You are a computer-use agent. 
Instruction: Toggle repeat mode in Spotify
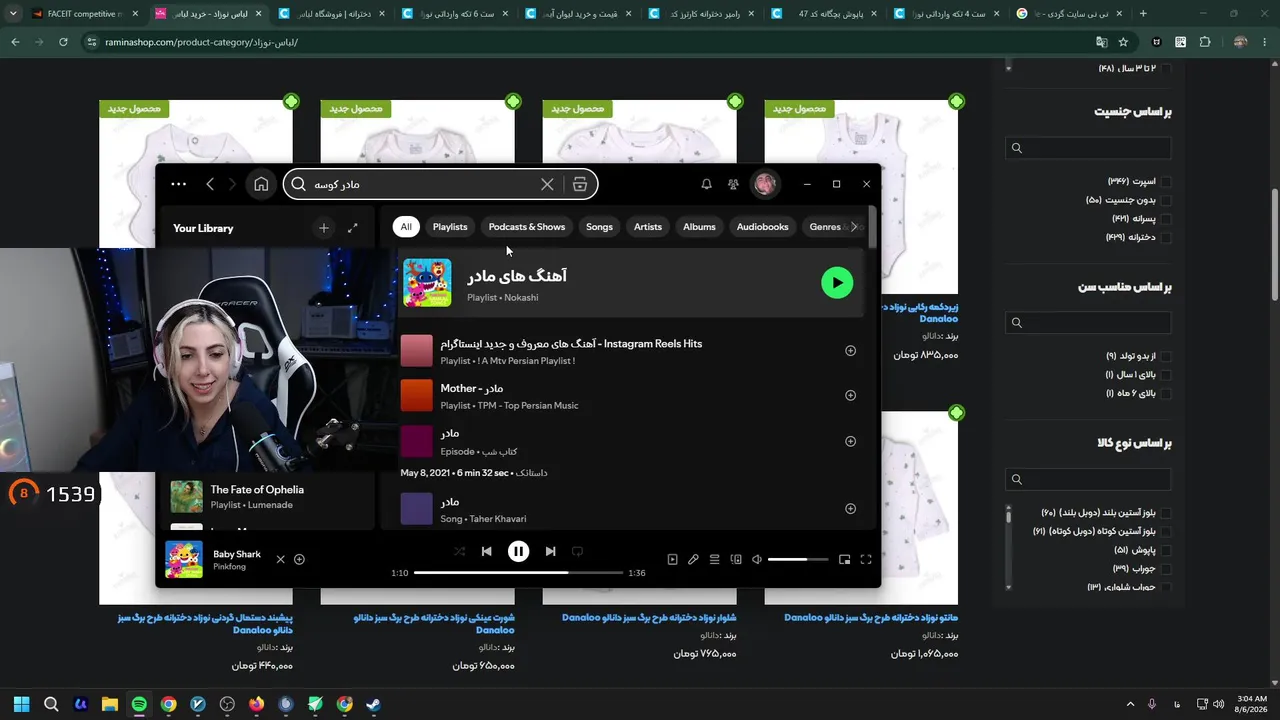(577, 551)
